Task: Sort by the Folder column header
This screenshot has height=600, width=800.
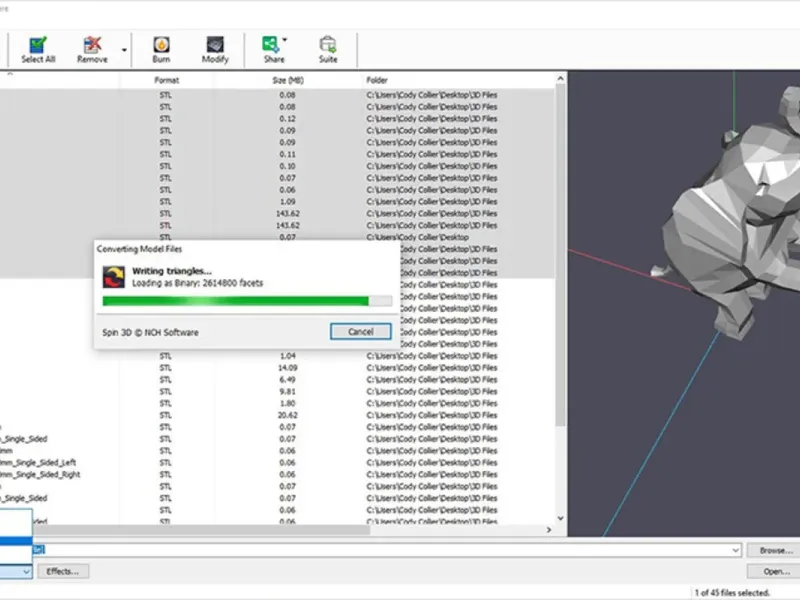Action: point(377,80)
